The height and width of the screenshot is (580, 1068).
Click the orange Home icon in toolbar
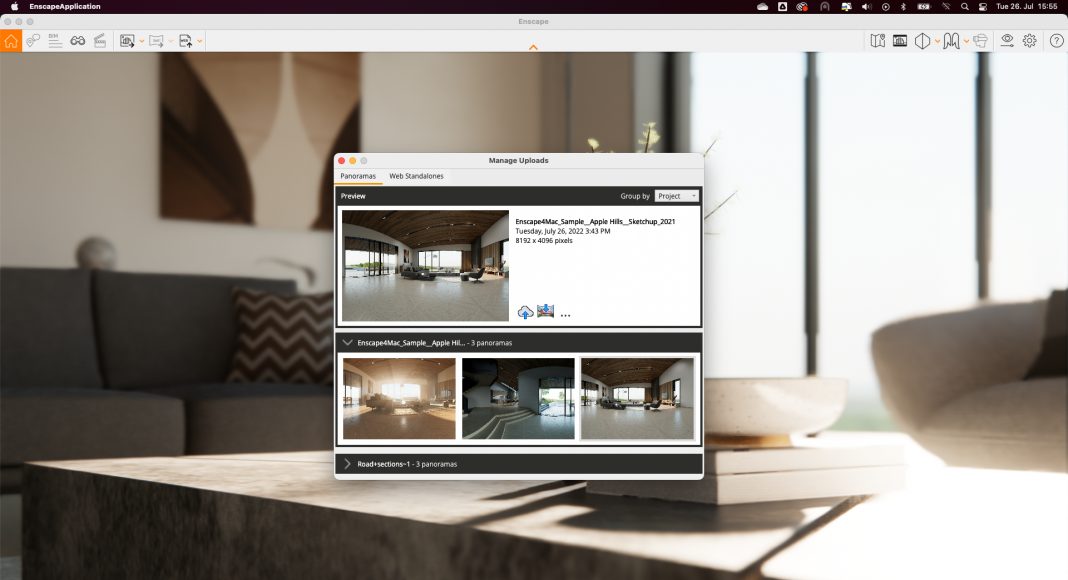pyautogui.click(x=11, y=41)
